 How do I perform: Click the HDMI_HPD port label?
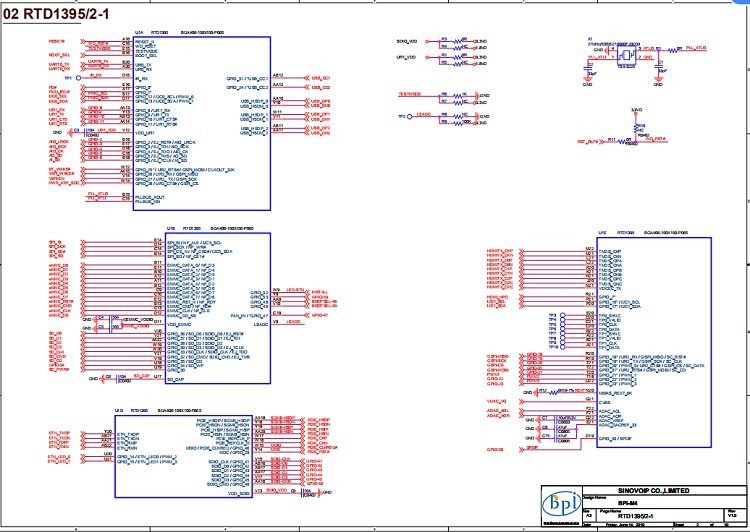pos(497,297)
